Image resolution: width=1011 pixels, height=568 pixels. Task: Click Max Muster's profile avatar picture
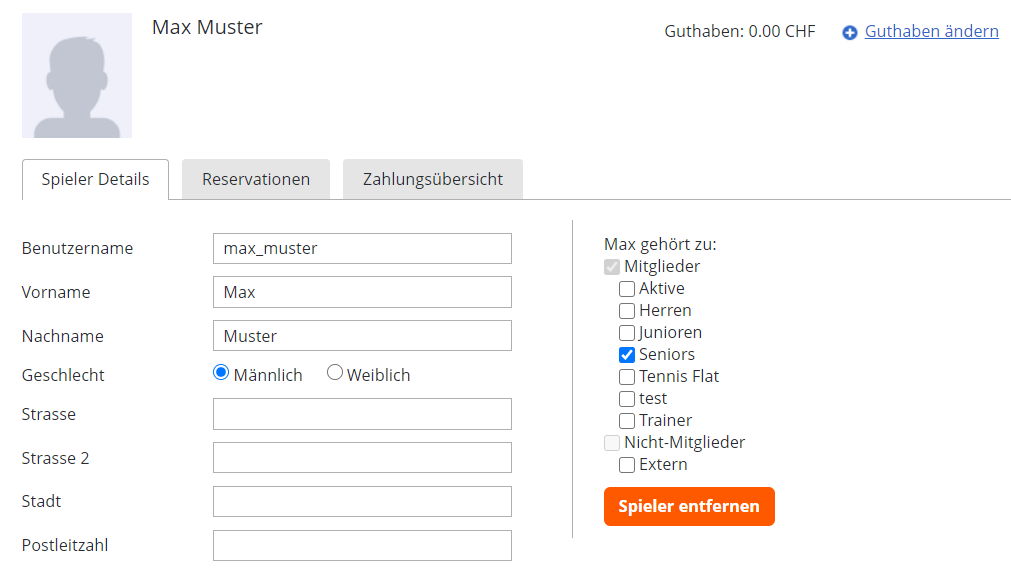point(77,75)
